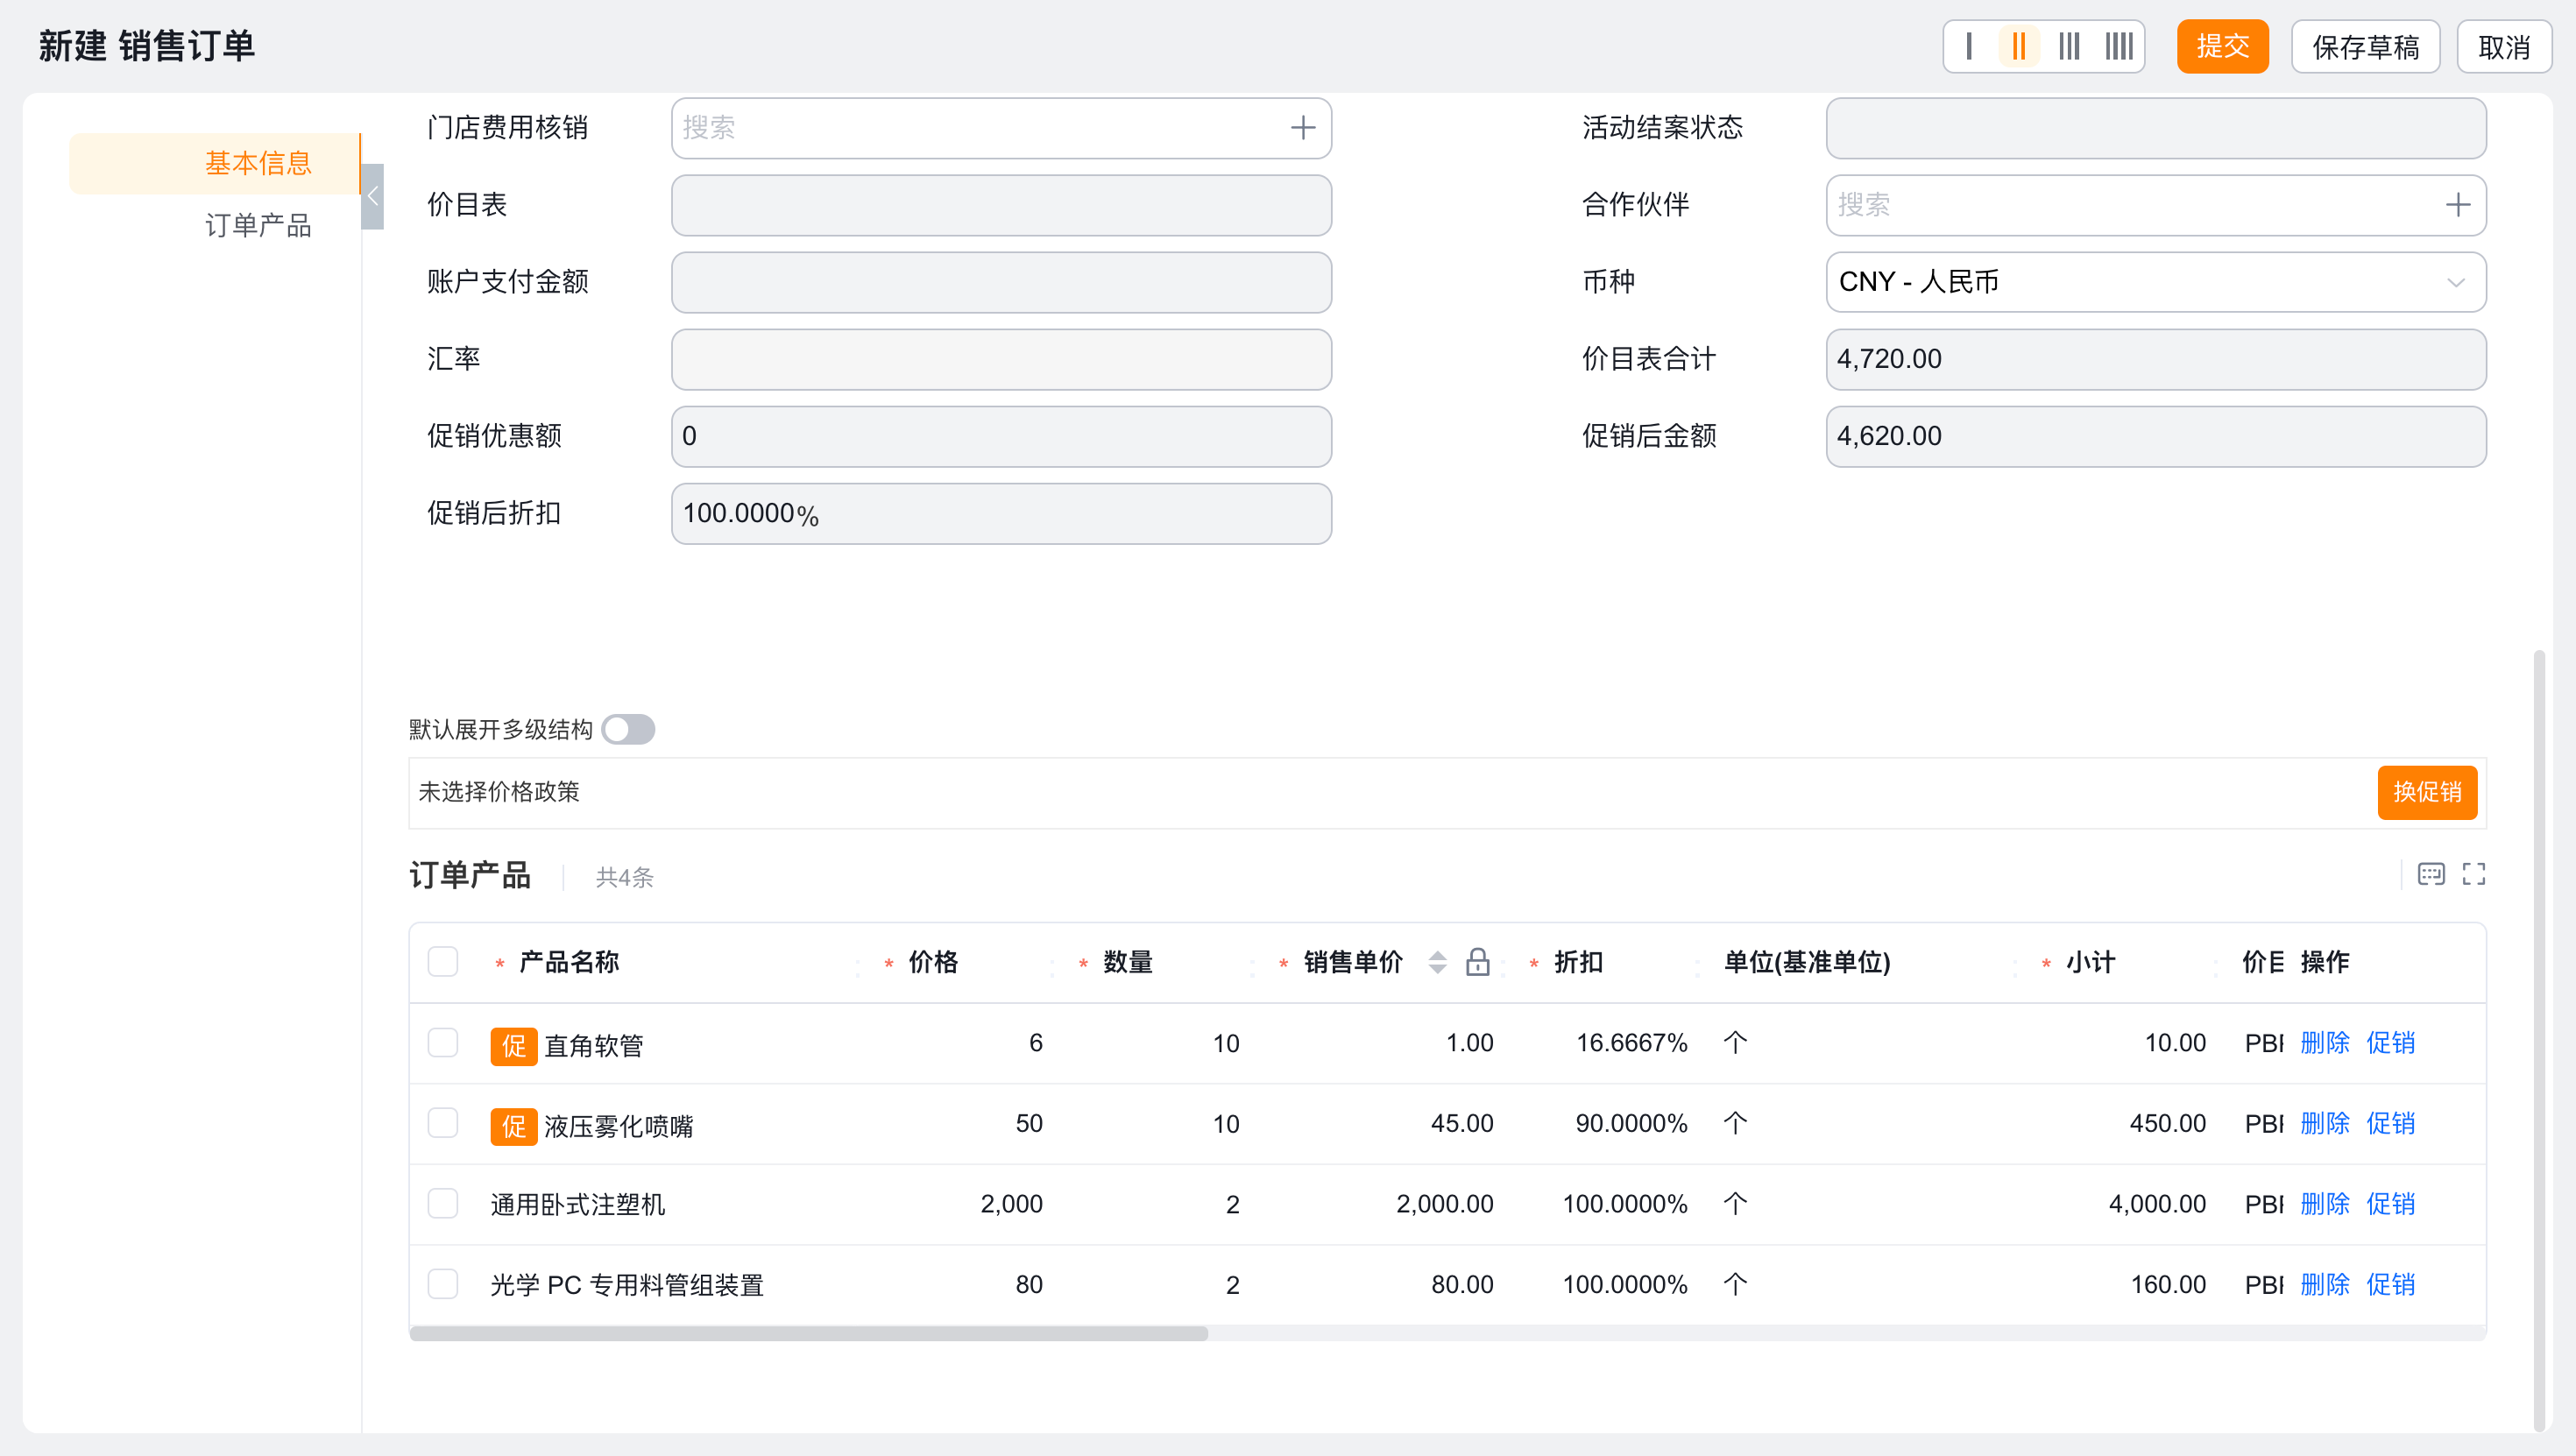Image resolution: width=2576 pixels, height=1456 pixels.
Task: Click 单位(基准单位) column header
Action: tap(1807, 962)
